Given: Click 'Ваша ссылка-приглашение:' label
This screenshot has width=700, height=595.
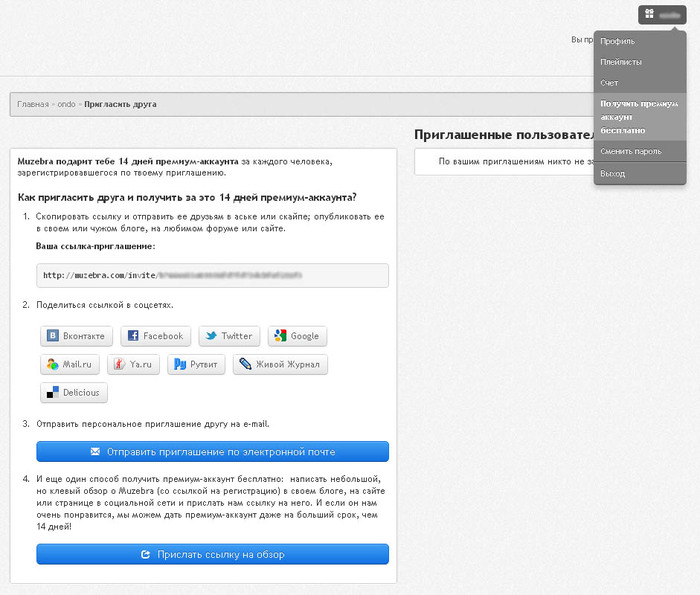Looking at the screenshot, I should (96, 246).
